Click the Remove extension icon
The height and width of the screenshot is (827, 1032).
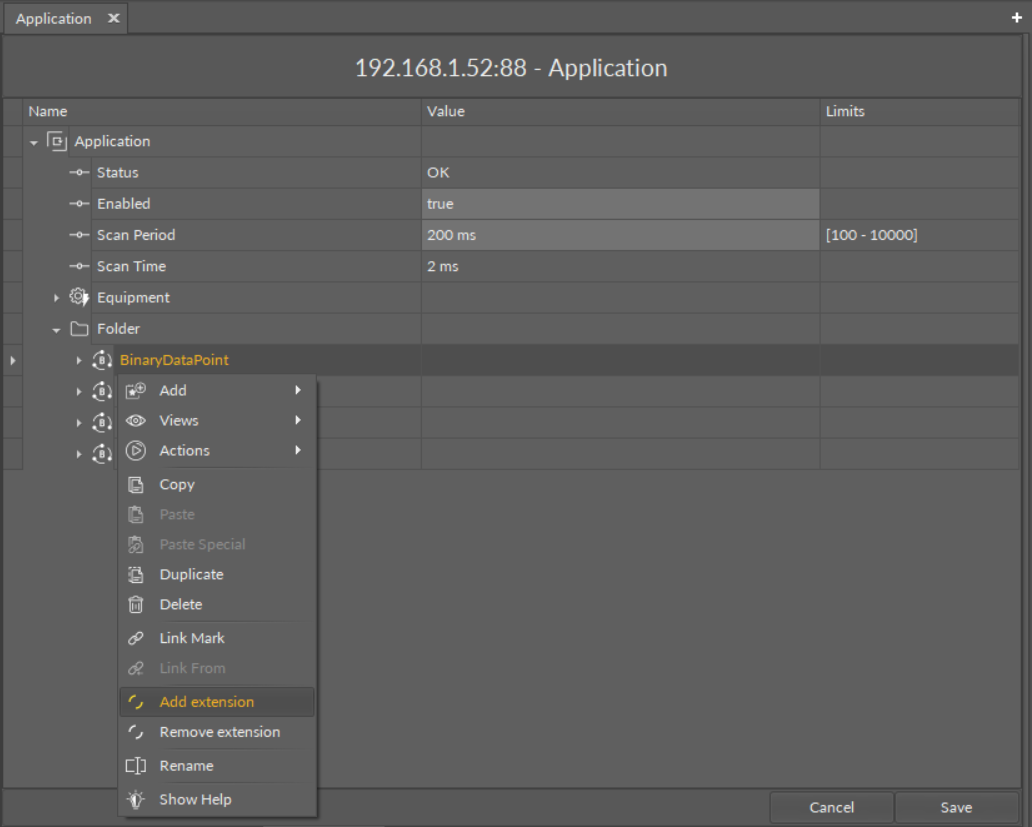coord(137,733)
